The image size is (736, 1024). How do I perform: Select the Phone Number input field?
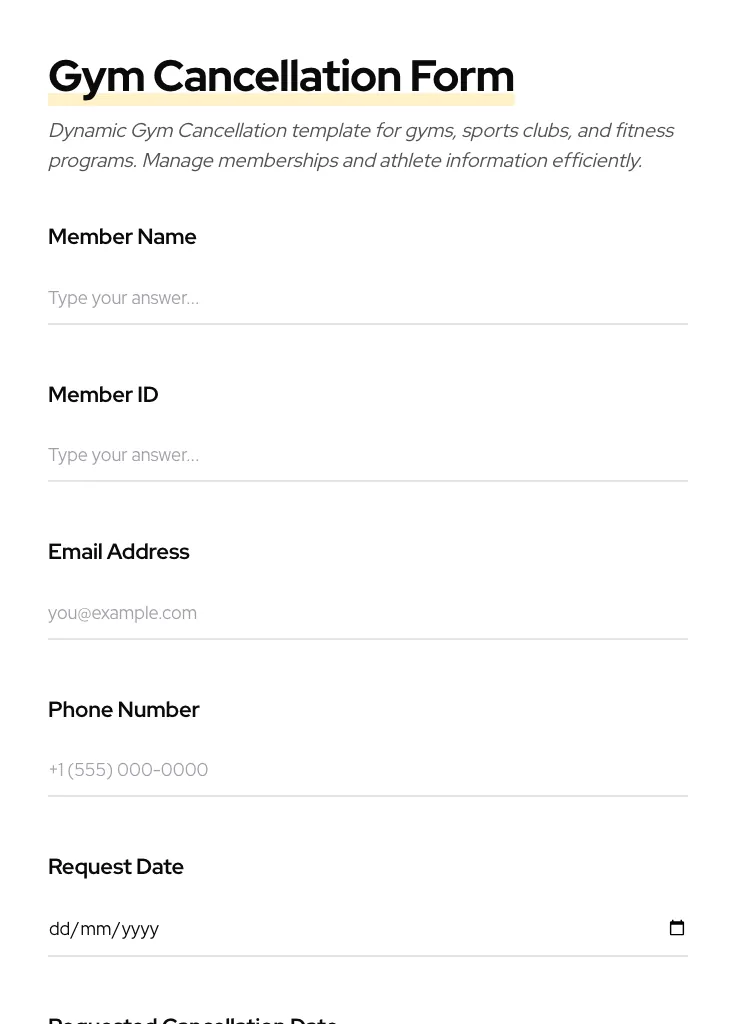pyautogui.click(x=367, y=770)
